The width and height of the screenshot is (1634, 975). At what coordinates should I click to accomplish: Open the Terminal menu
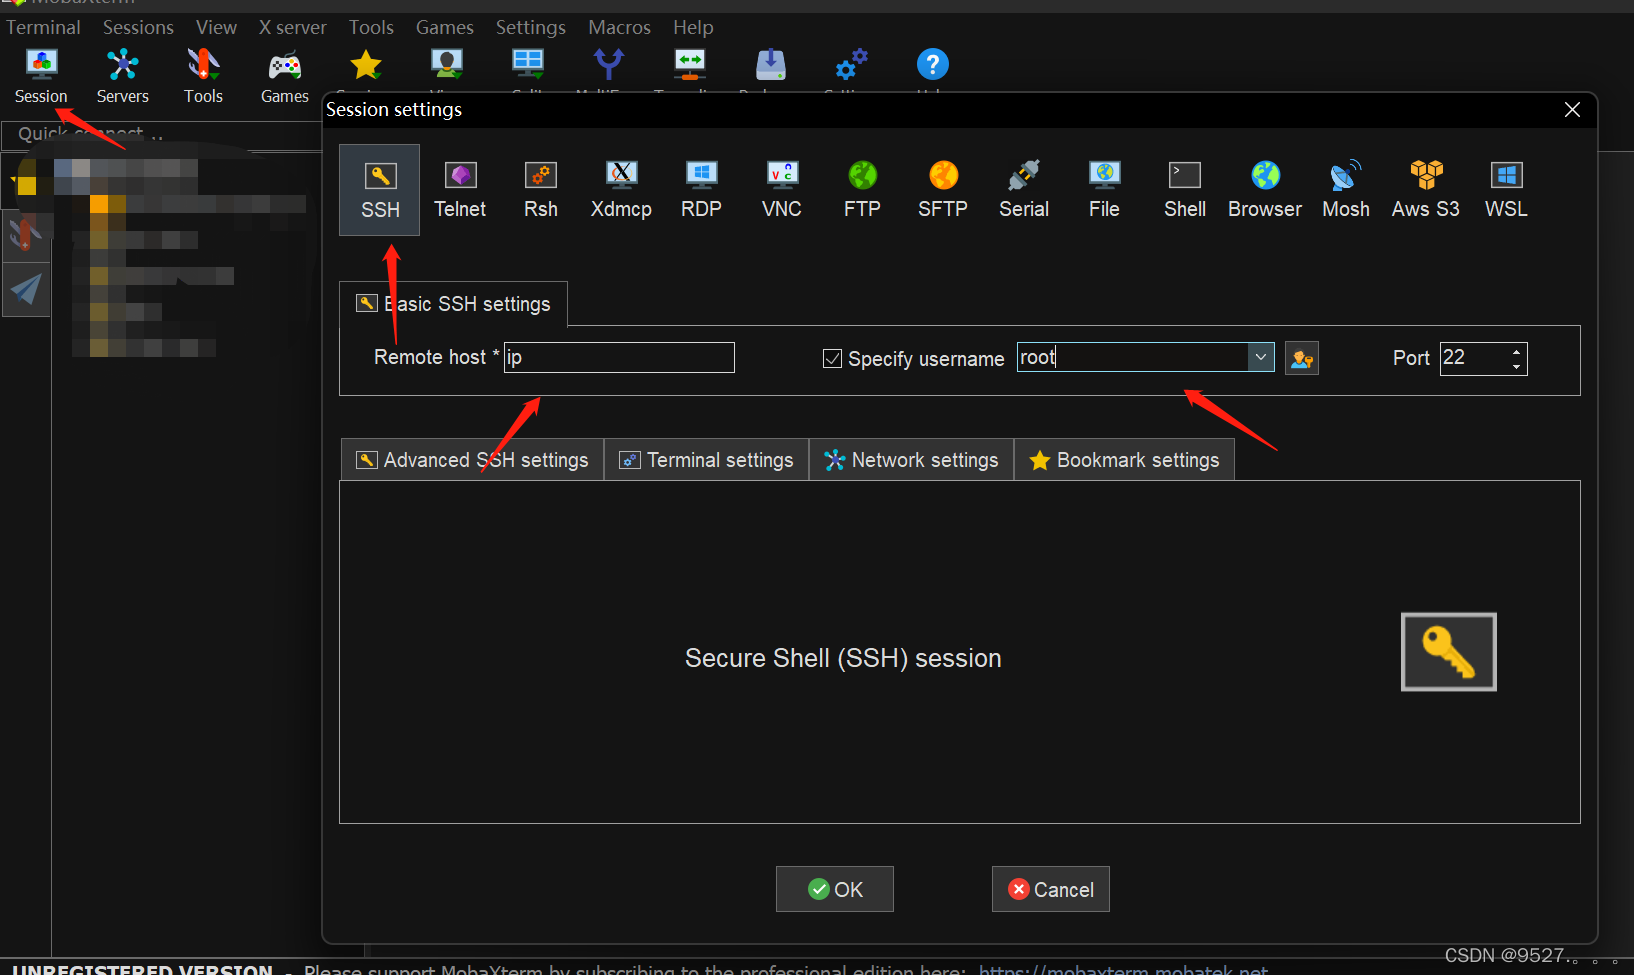click(x=43, y=27)
